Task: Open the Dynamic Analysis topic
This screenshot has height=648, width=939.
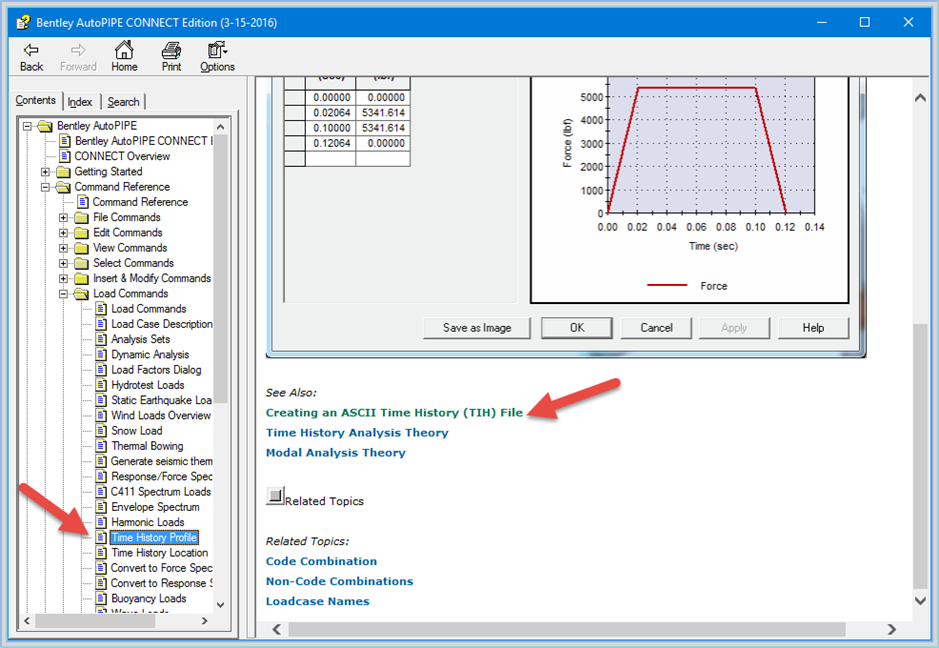Action: (x=150, y=355)
